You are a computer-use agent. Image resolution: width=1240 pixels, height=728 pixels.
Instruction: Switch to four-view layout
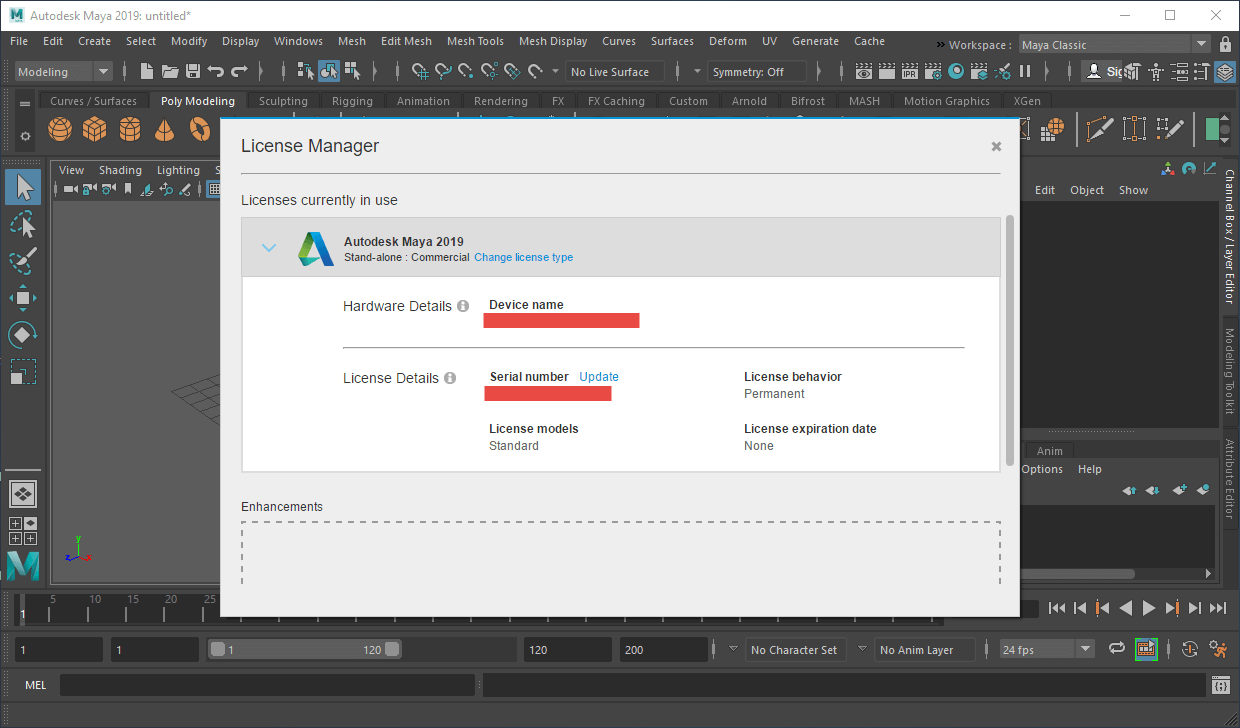tap(23, 530)
